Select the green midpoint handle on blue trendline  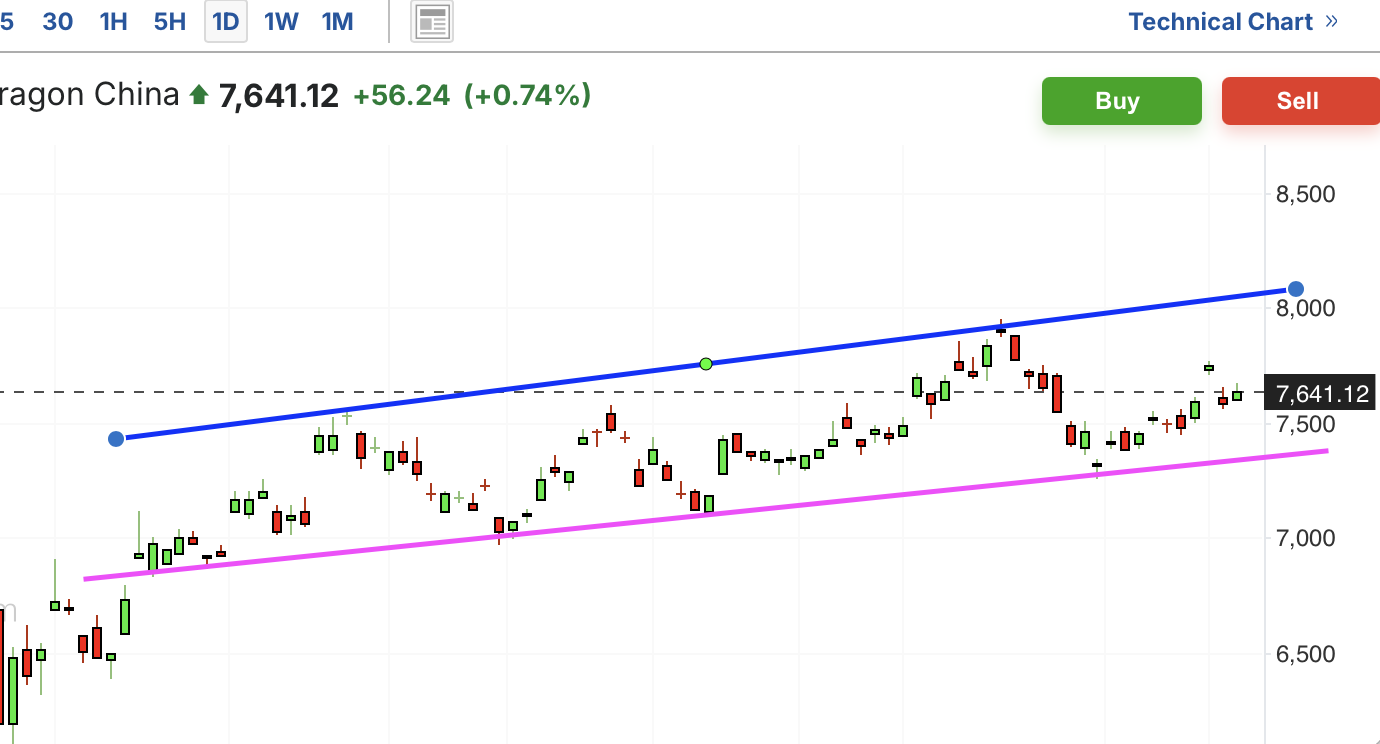click(x=706, y=363)
